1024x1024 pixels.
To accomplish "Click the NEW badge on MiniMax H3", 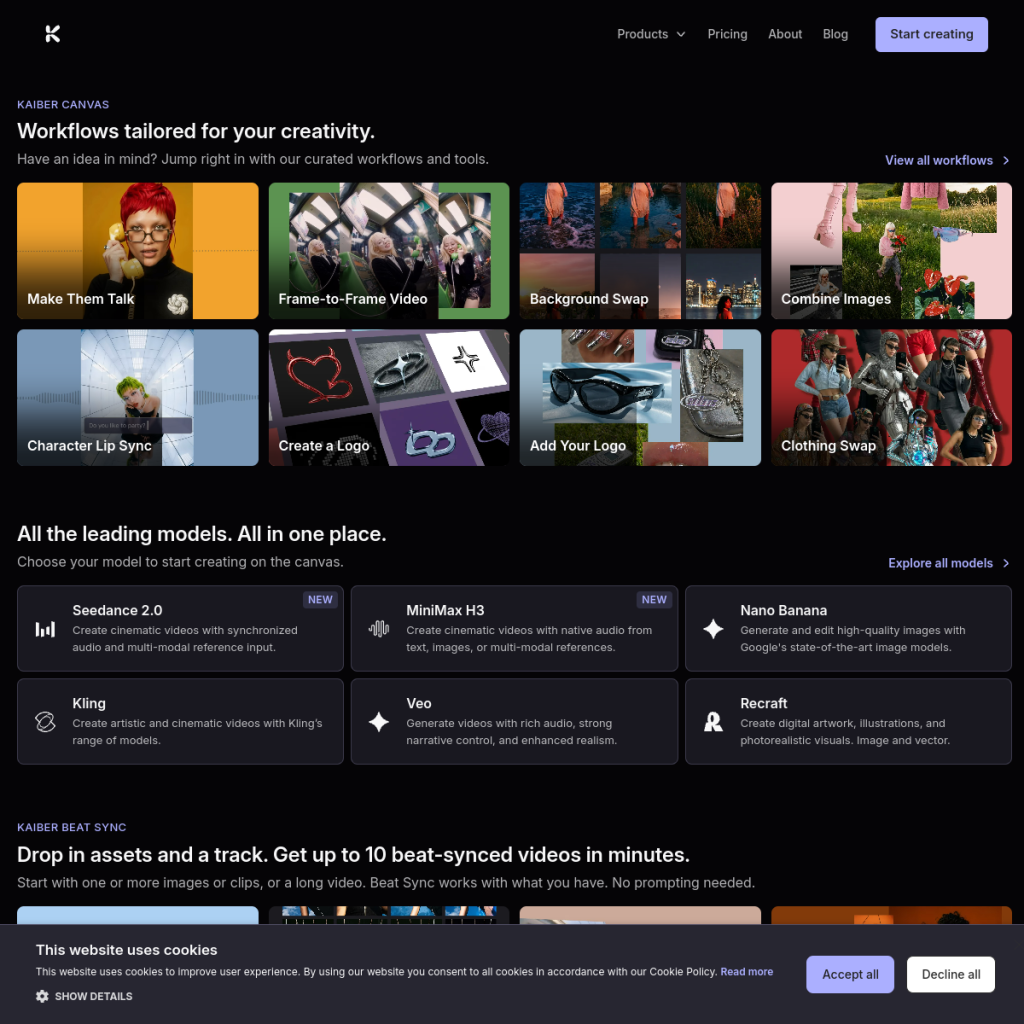I will pyautogui.click(x=654, y=600).
